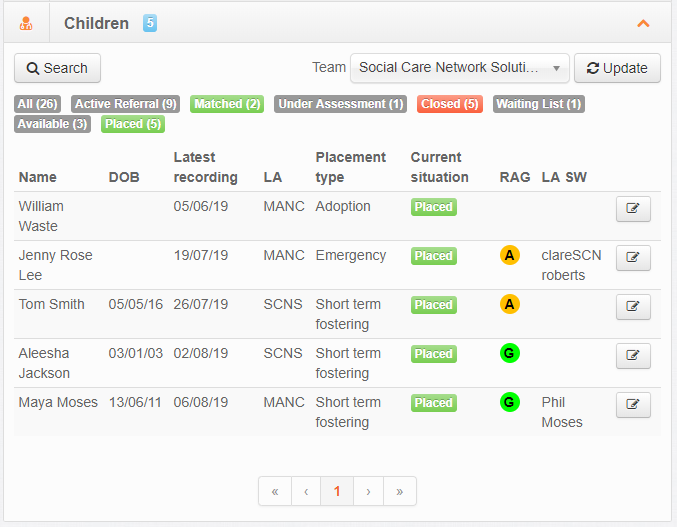
Task: Click the Update button
Action: (617, 68)
